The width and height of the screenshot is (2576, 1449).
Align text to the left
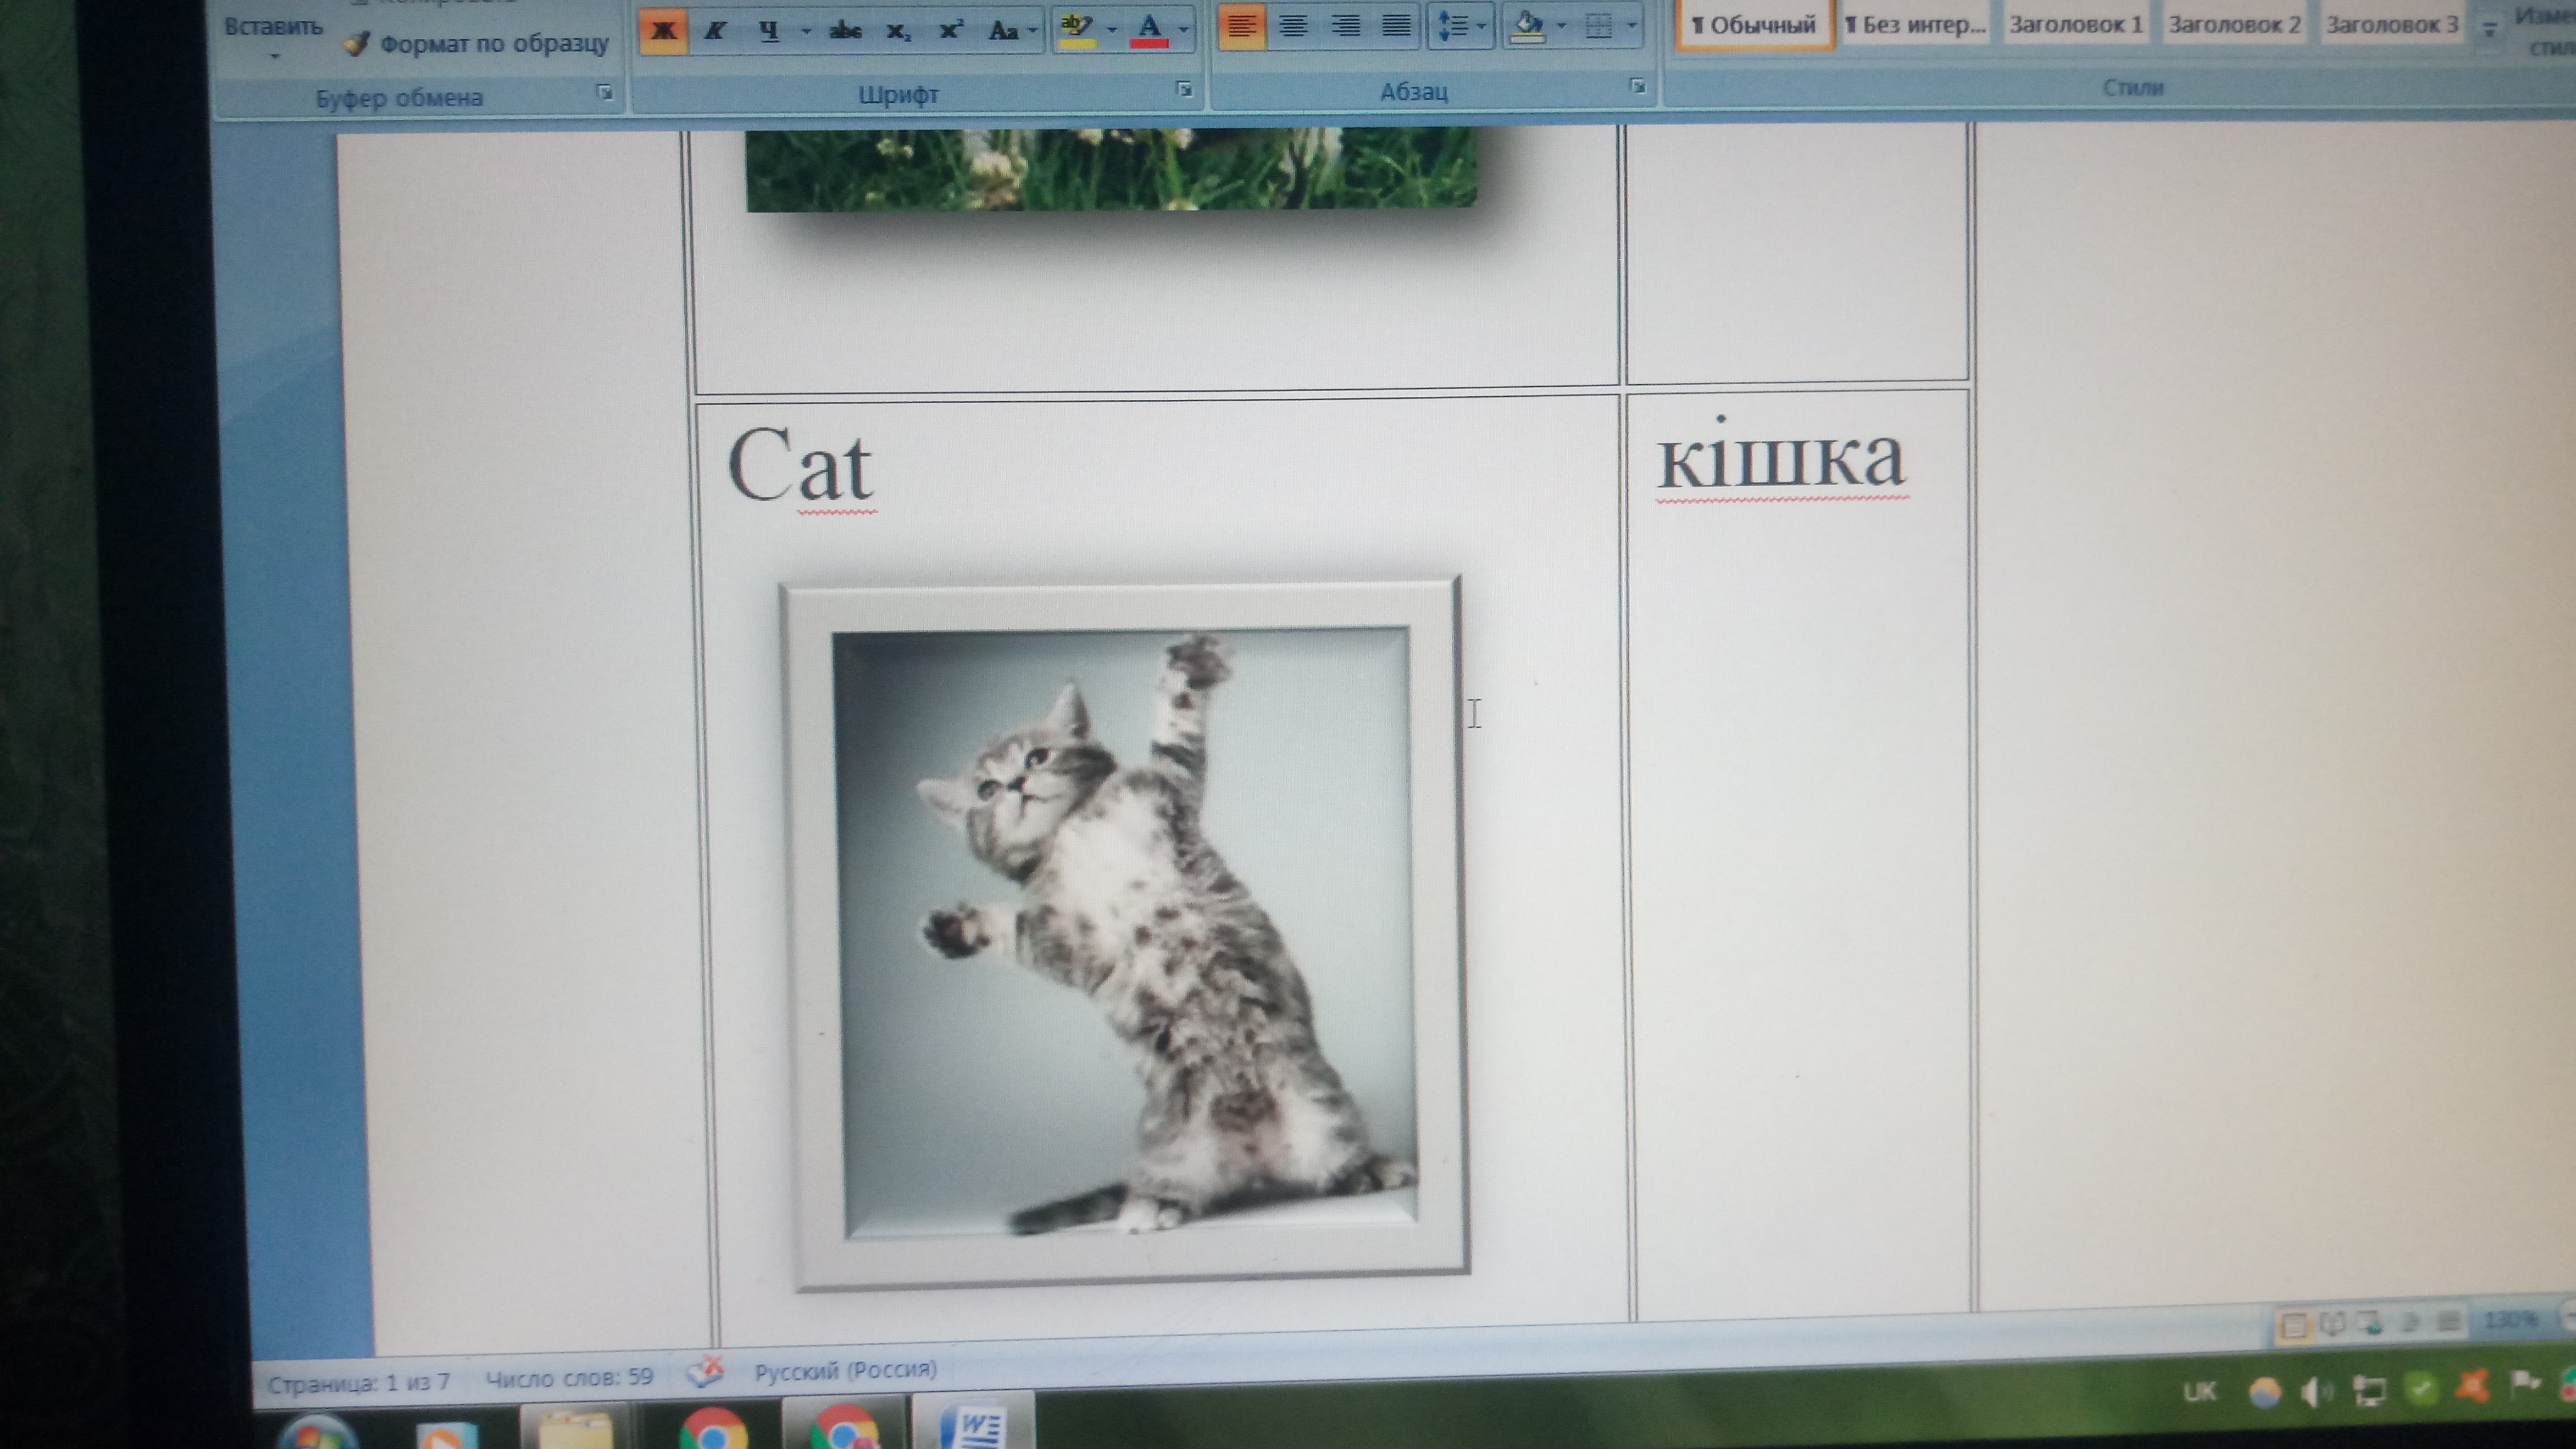[1241, 26]
